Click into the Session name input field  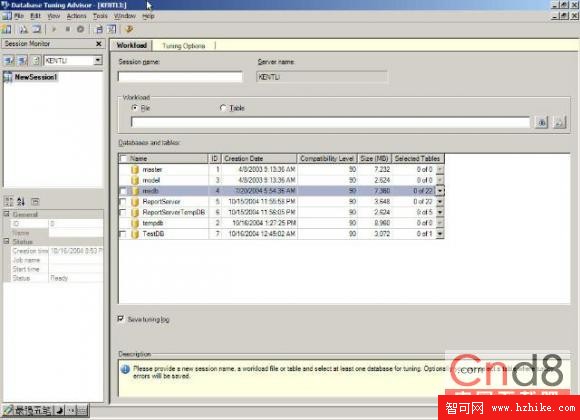(x=180, y=77)
